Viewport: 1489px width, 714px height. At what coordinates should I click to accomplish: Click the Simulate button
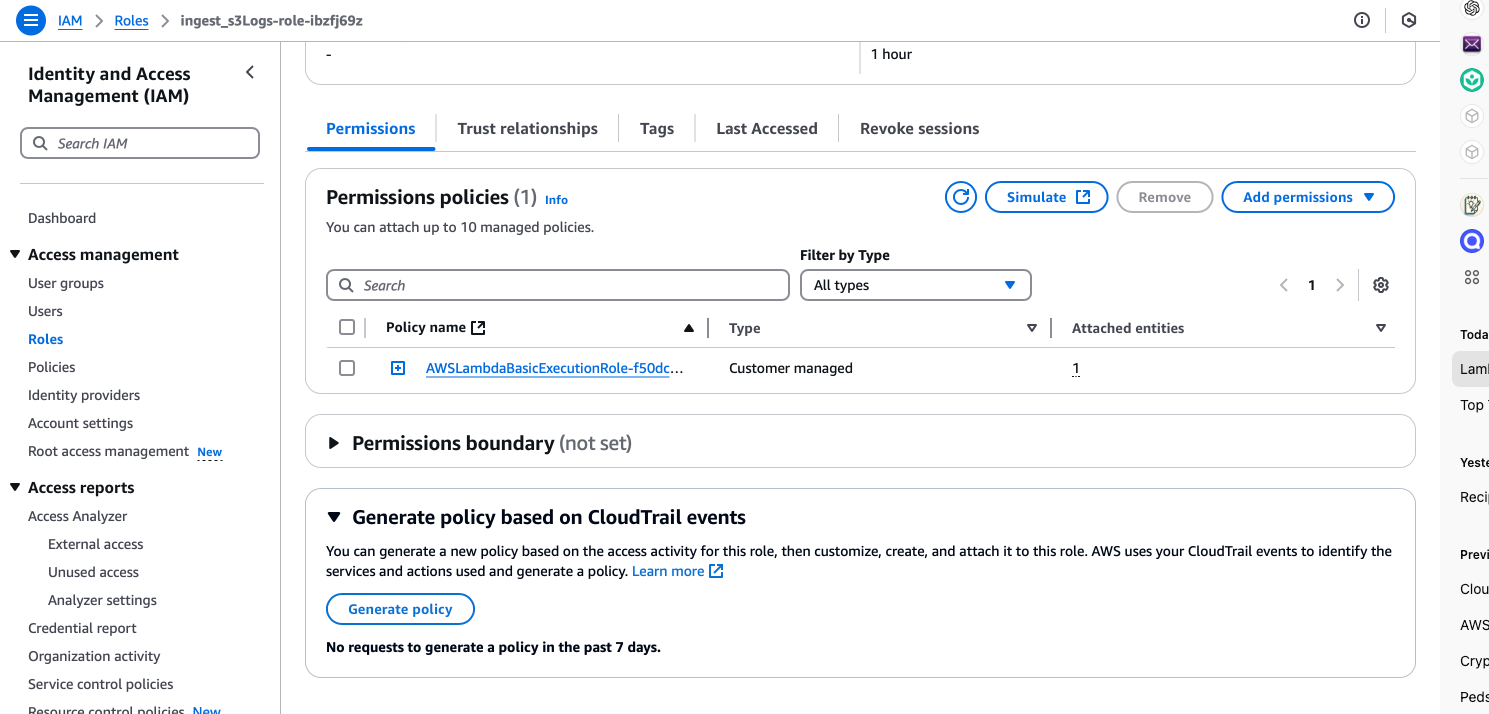coord(1046,197)
